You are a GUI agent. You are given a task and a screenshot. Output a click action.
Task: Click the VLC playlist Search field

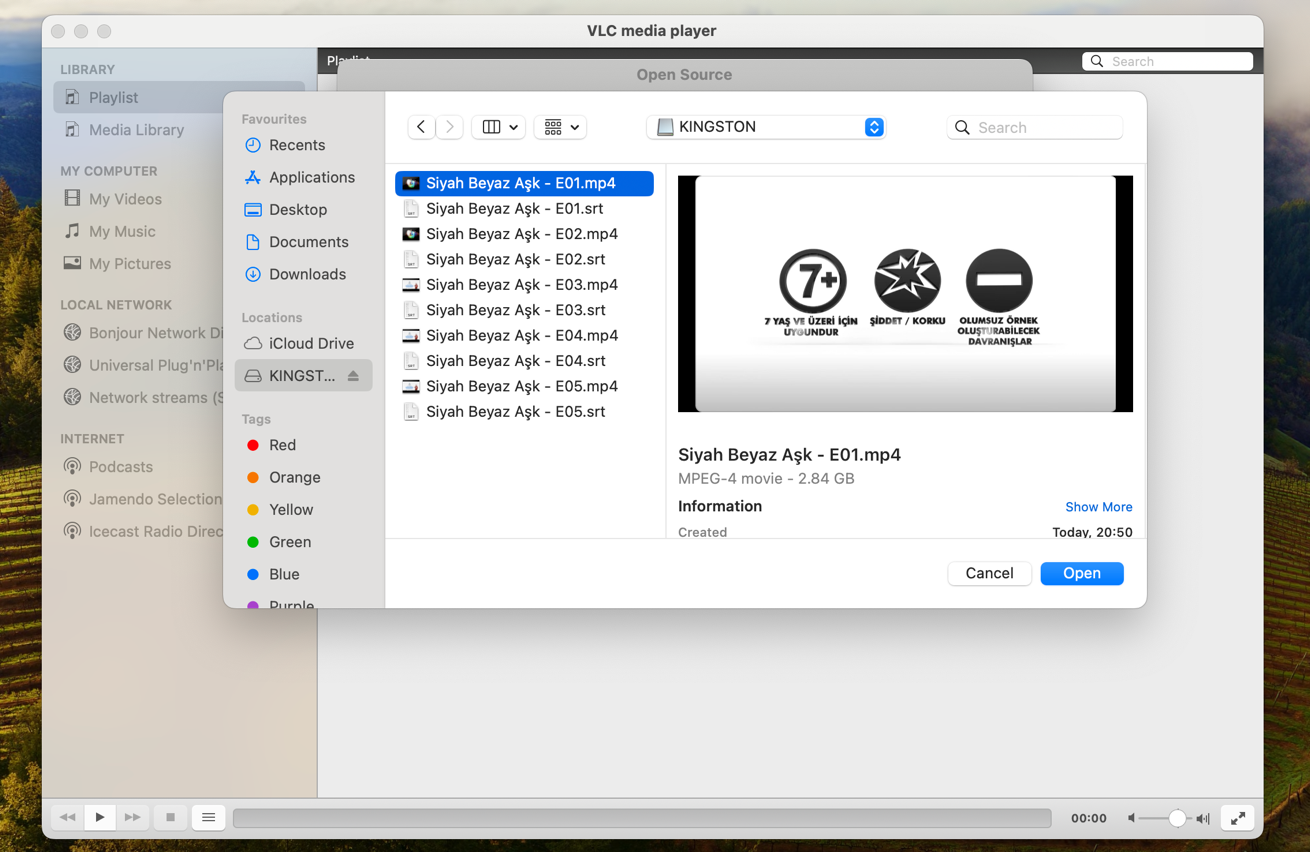point(1168,61)
